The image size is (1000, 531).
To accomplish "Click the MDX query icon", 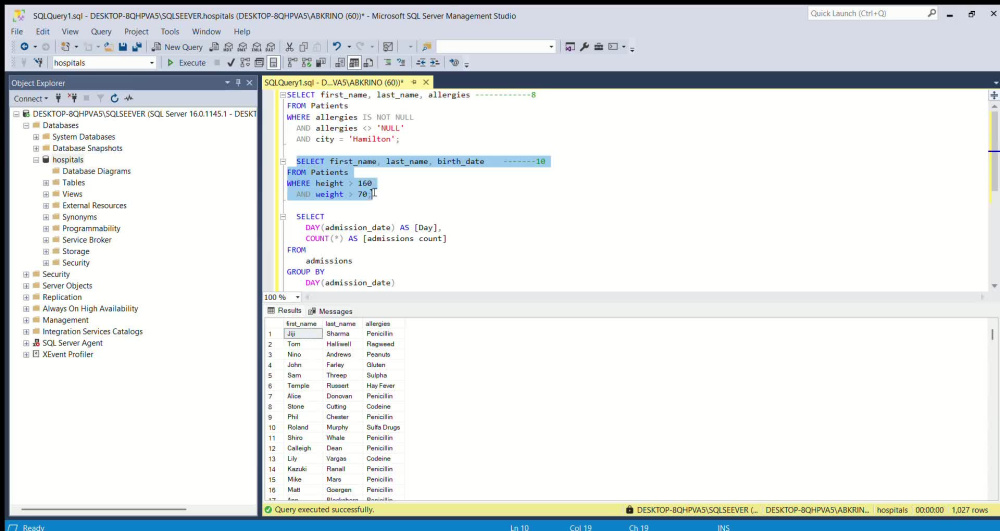I will 228,47.
